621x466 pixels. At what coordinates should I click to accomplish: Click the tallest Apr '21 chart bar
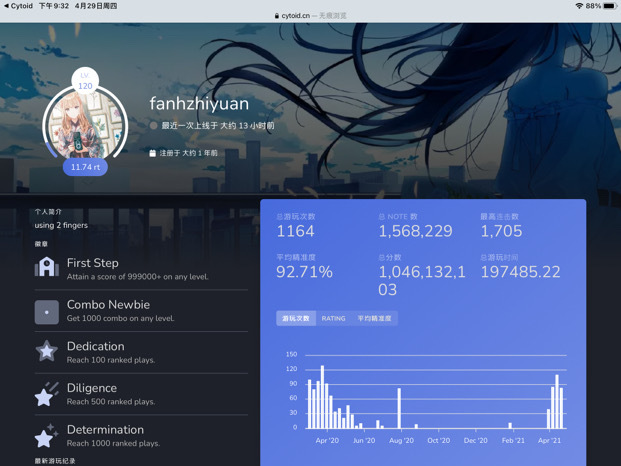(x=557, y=401)
